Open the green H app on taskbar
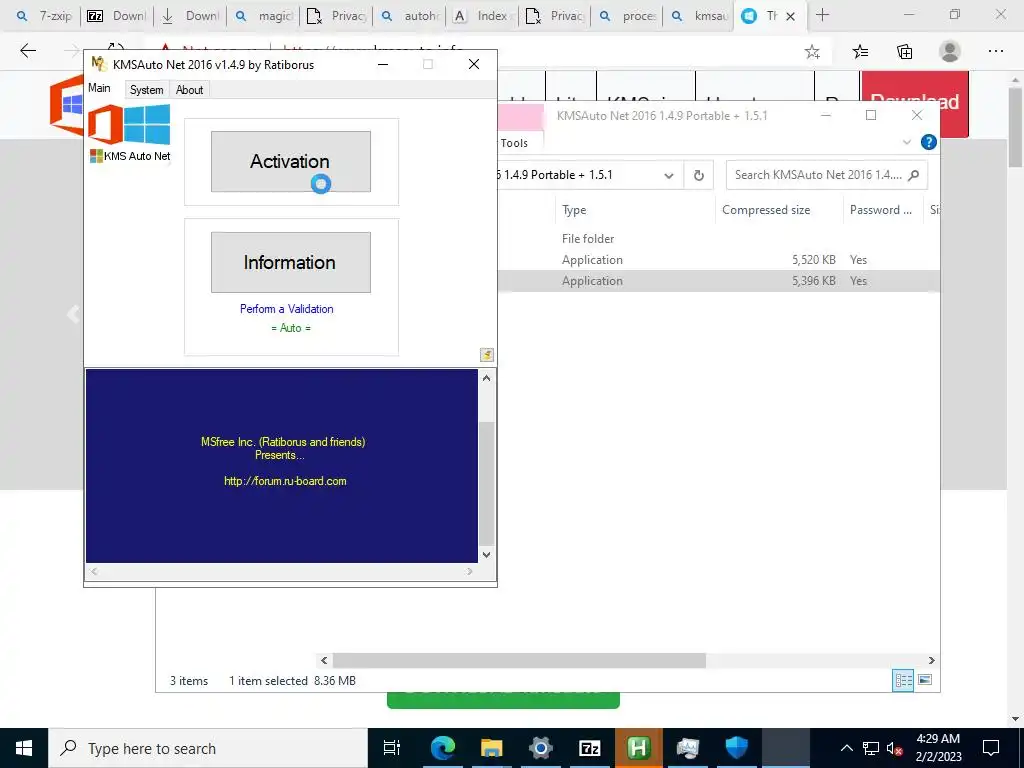This screenshot has width=1024, height=768. coord(638,748)
